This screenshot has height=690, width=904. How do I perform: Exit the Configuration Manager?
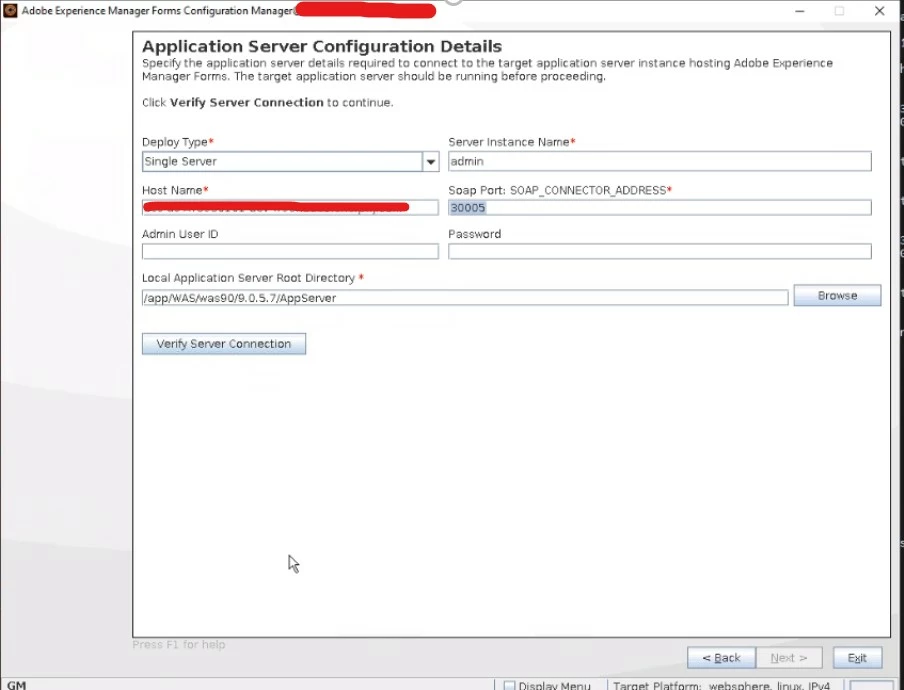(x=857, y=658)
